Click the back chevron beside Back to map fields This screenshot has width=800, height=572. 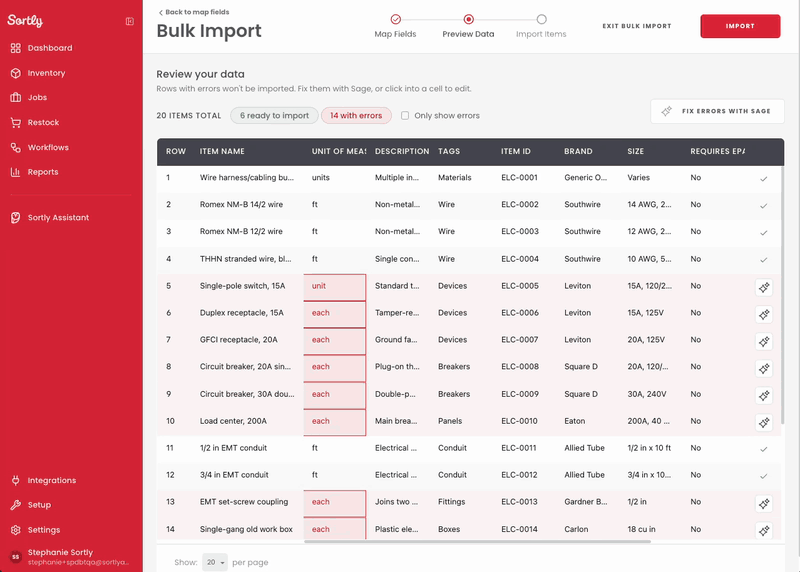[161, 12]
